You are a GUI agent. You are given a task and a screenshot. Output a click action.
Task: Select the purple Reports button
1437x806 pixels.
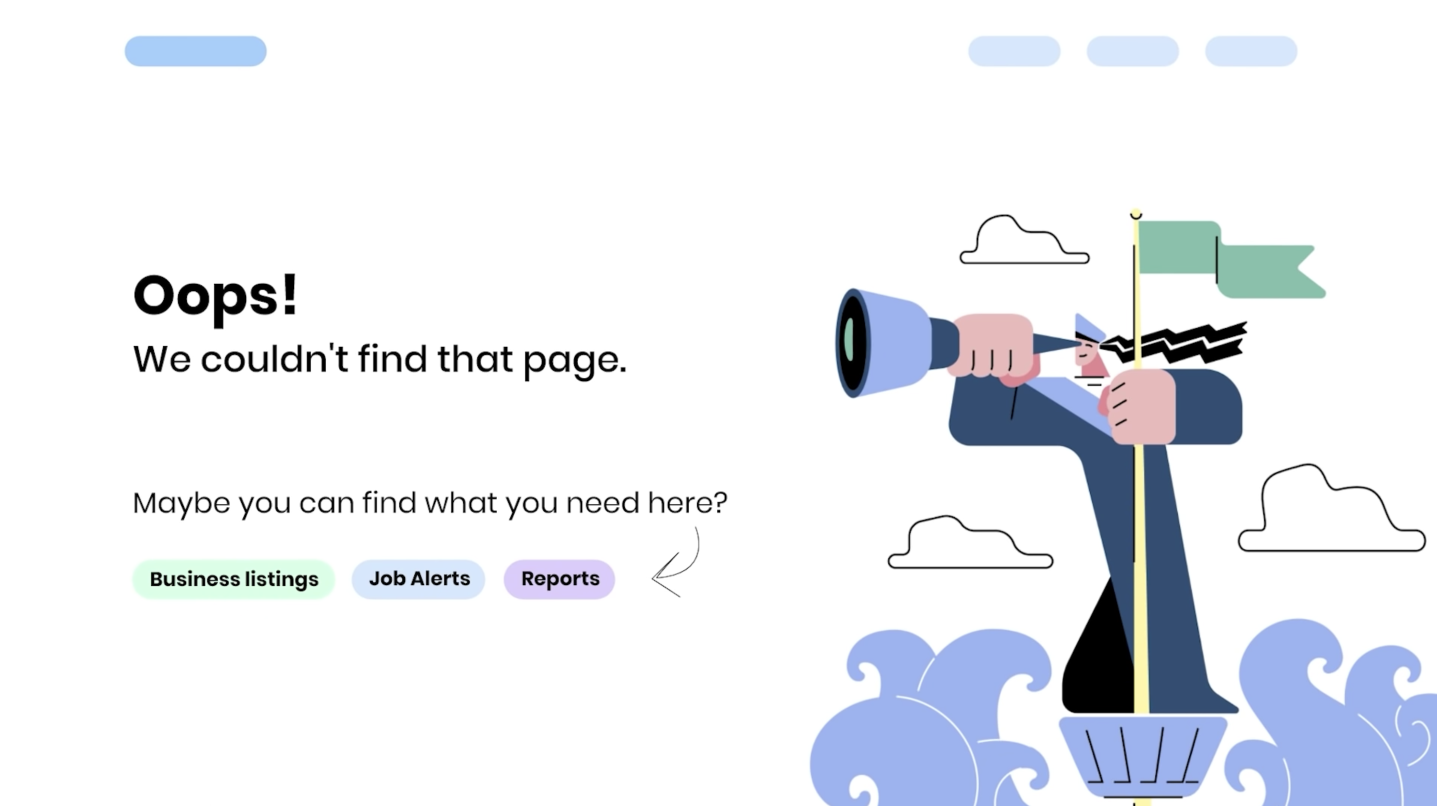559,579
